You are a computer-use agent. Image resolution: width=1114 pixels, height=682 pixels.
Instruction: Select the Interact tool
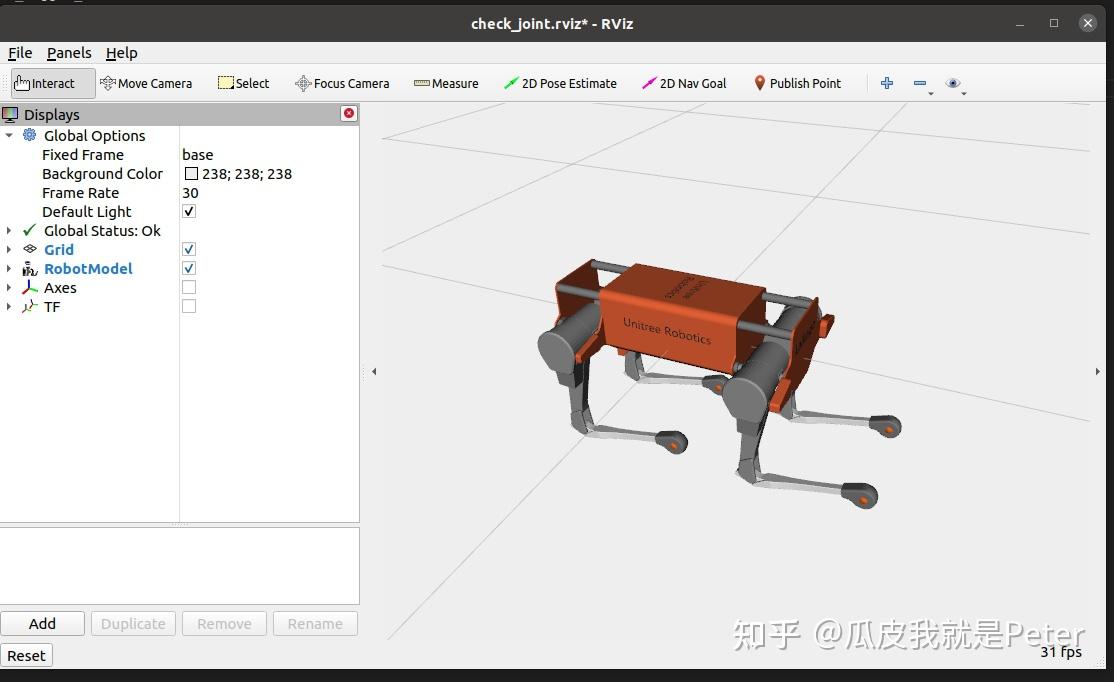click(53, 83)
